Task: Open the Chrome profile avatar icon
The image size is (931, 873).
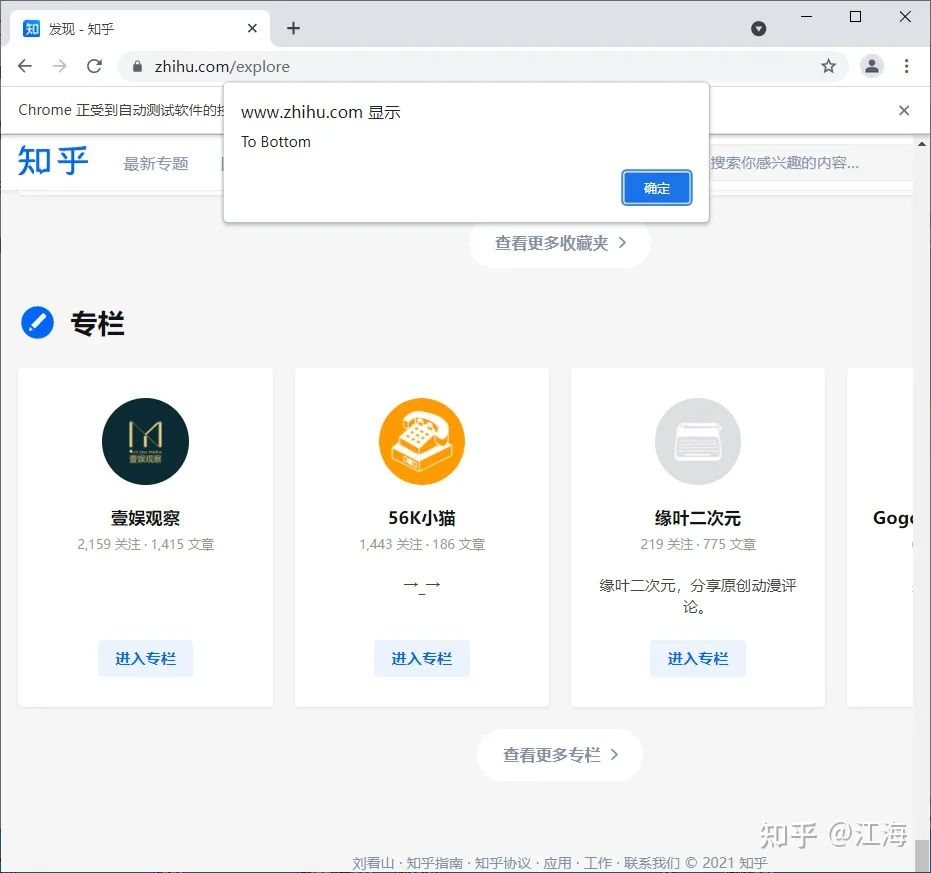Action: pyautogui.click(x=872, y=66)
